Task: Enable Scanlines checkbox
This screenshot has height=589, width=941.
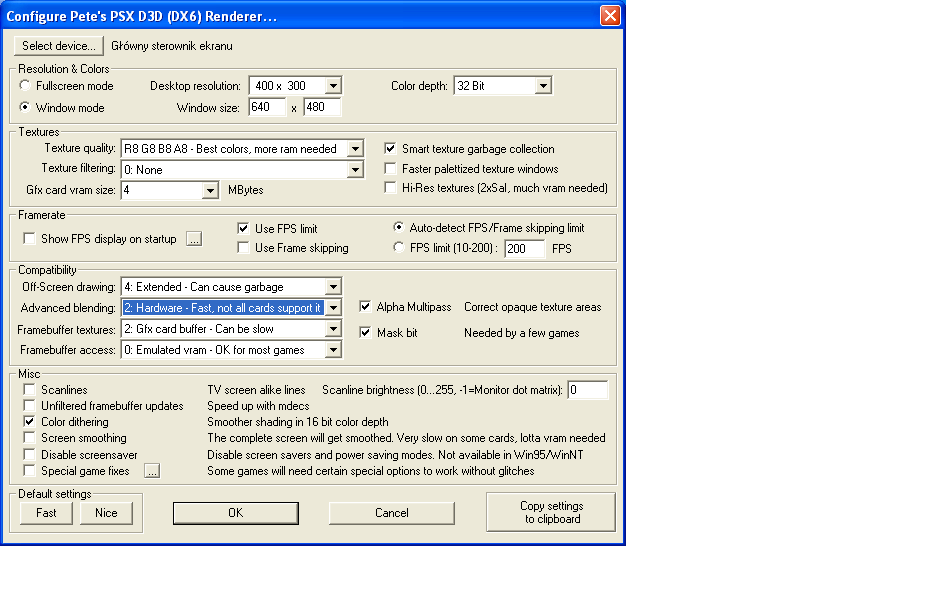Action: (29, 389)
